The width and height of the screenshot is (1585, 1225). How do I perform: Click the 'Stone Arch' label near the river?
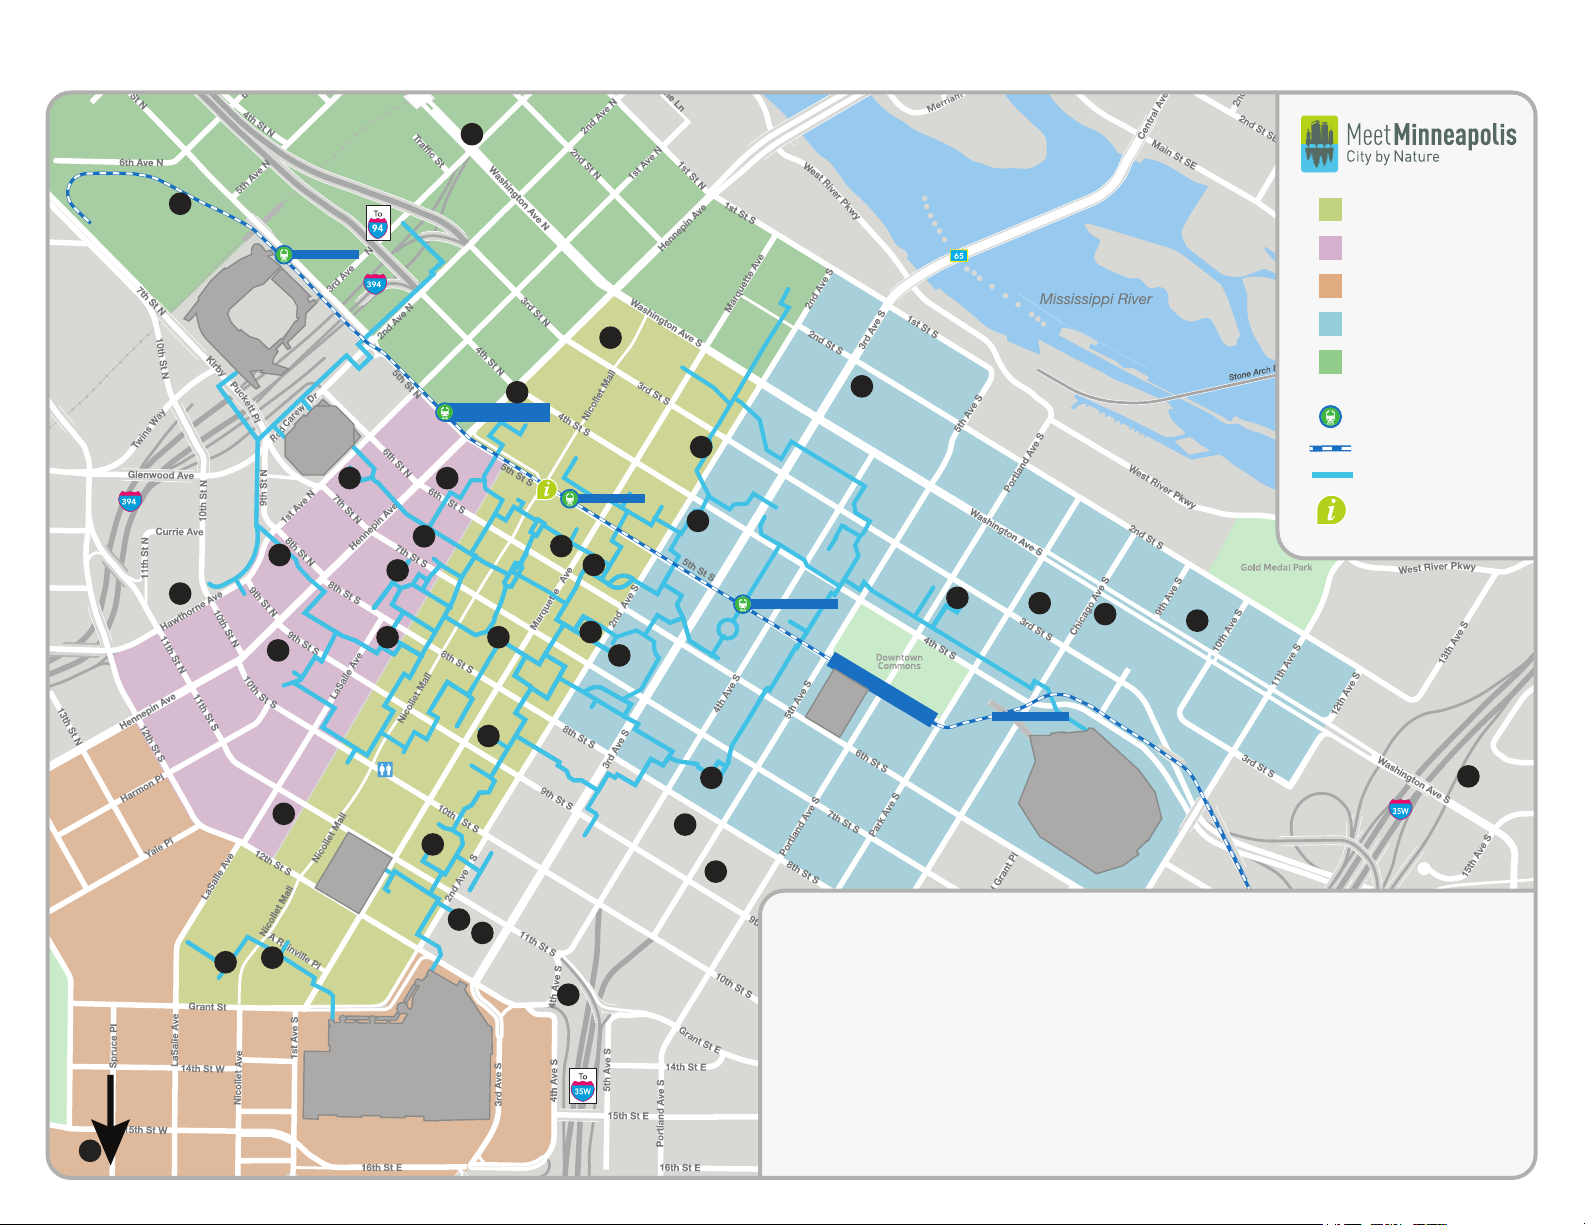[1252, 374]
